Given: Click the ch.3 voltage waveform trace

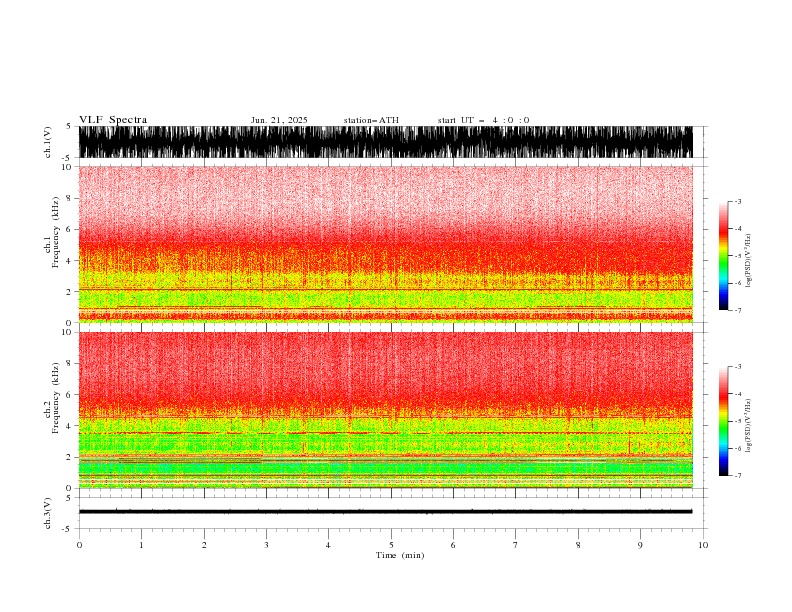Looking at the screenshot, I should [386, 512].
